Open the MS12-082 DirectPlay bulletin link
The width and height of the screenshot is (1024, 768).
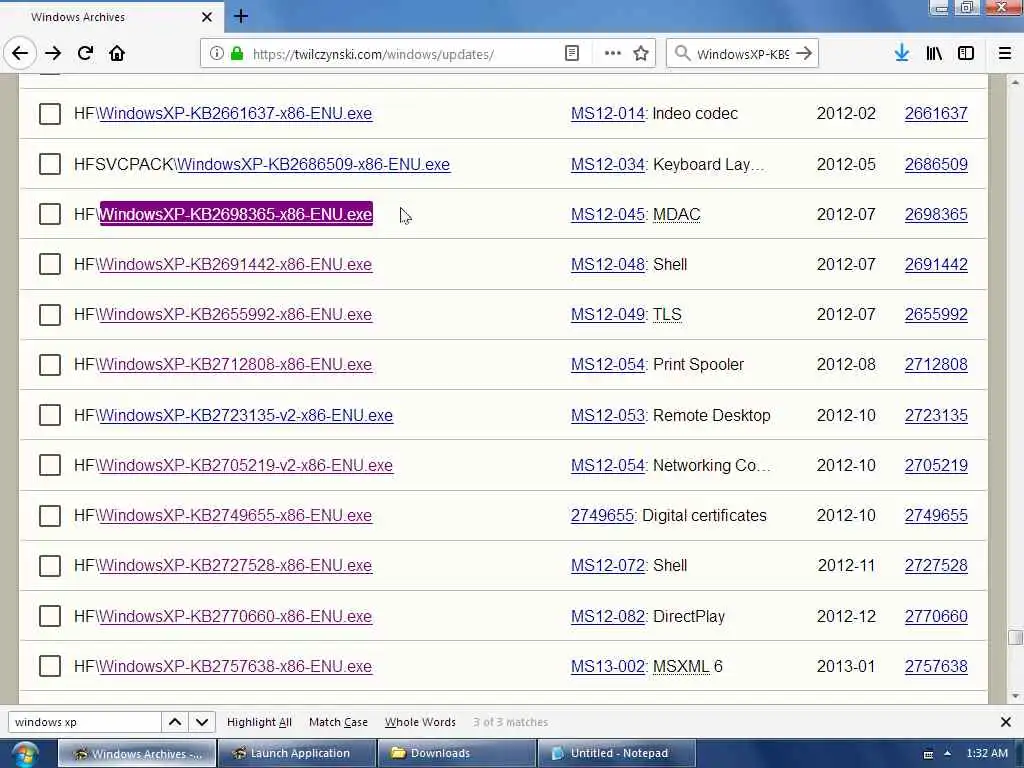pyautogui.click(x=607, y=616)
